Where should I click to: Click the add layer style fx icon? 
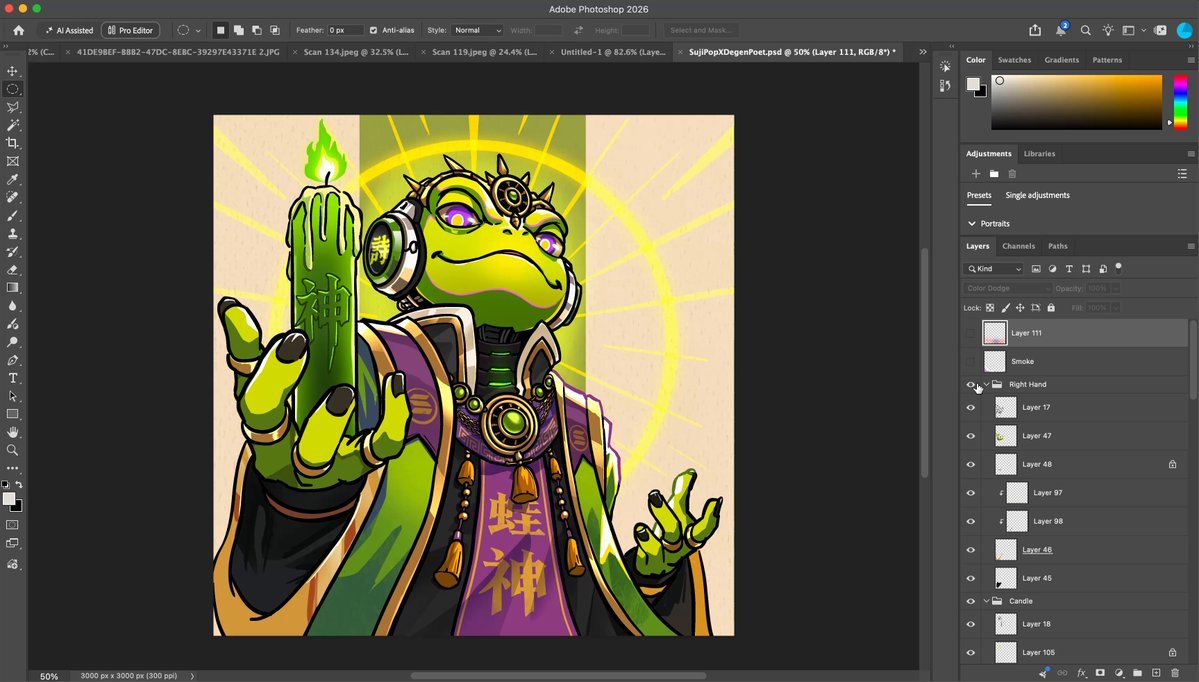click(x=1082, y=673)
